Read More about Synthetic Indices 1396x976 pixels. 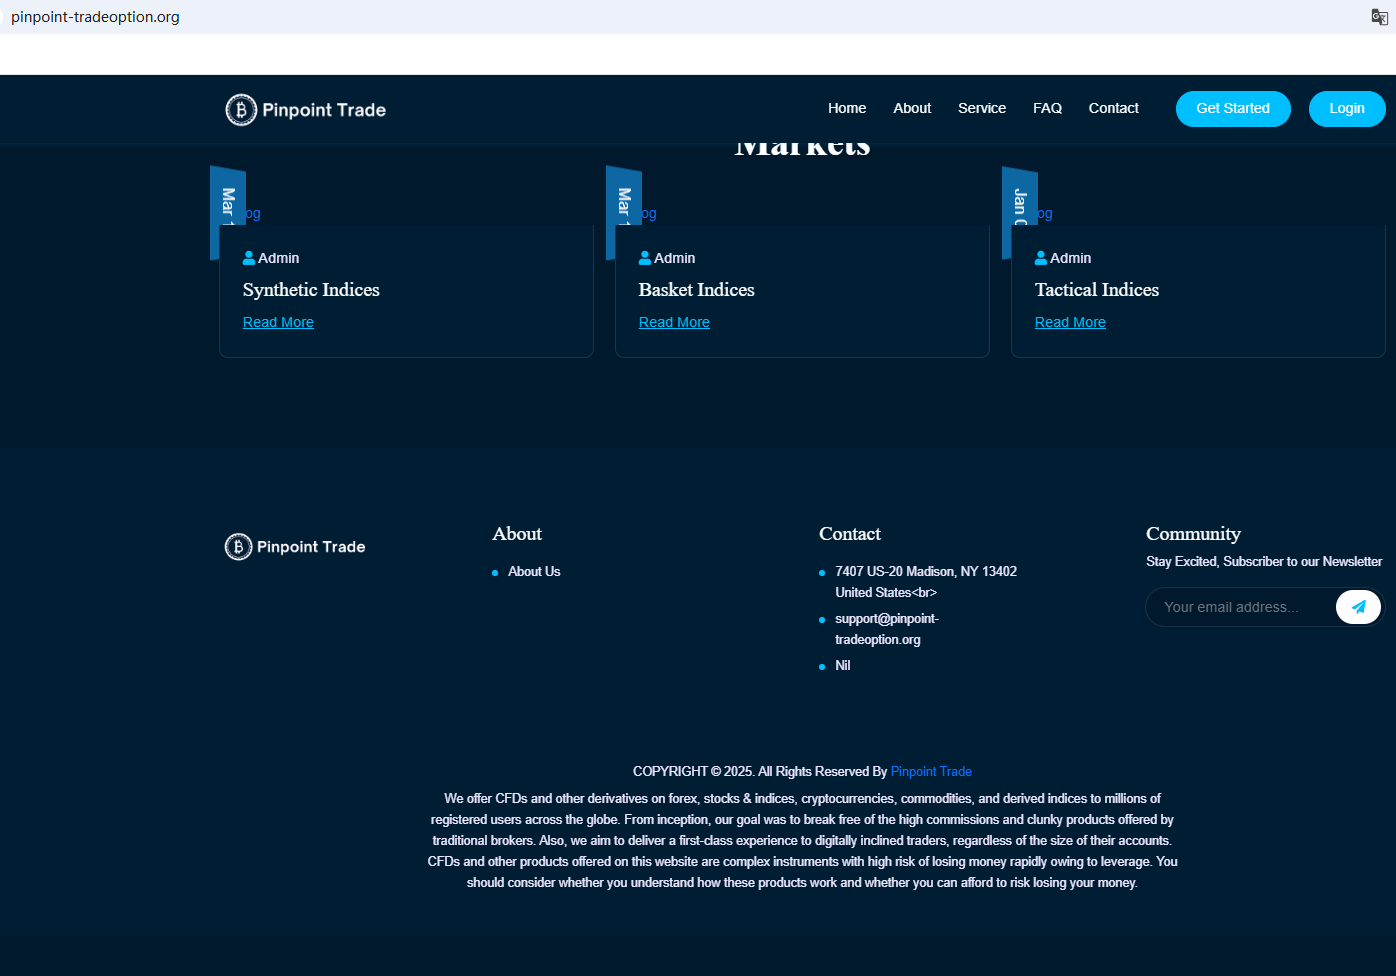pyautogui.click(x=278, y=322)
